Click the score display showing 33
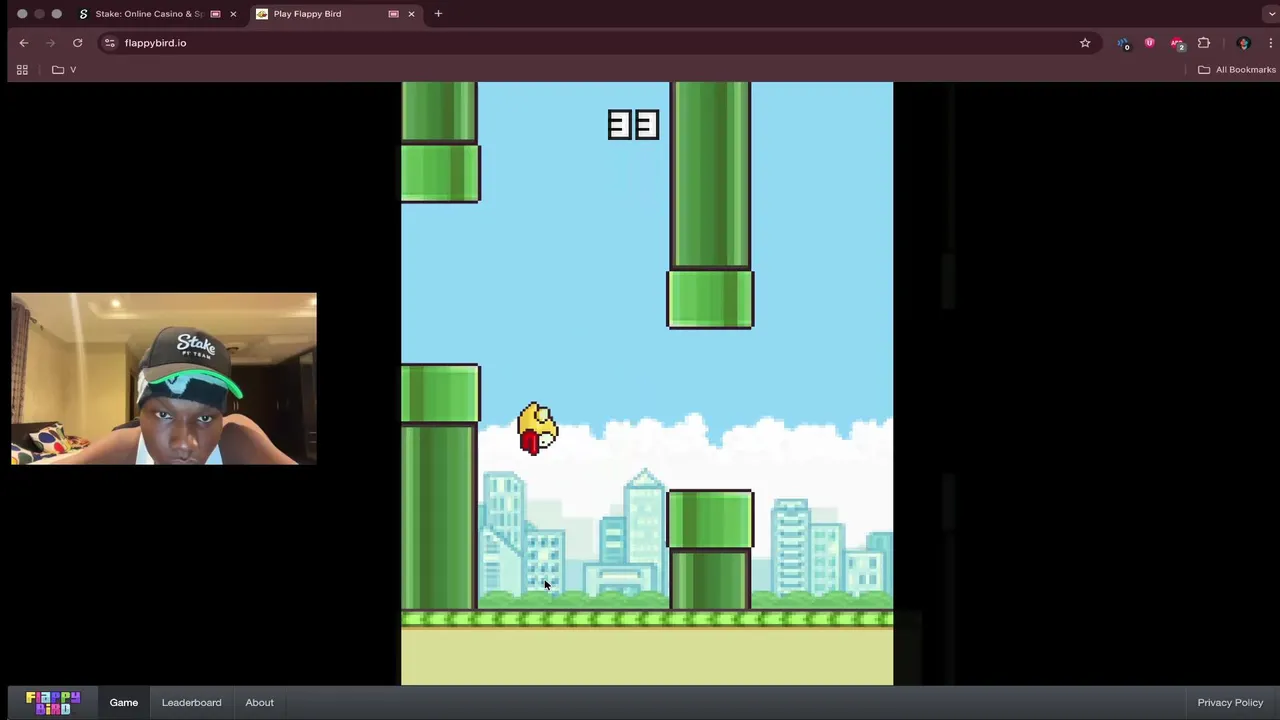Viewport: 1280px width, 720px height. [633, 125]
